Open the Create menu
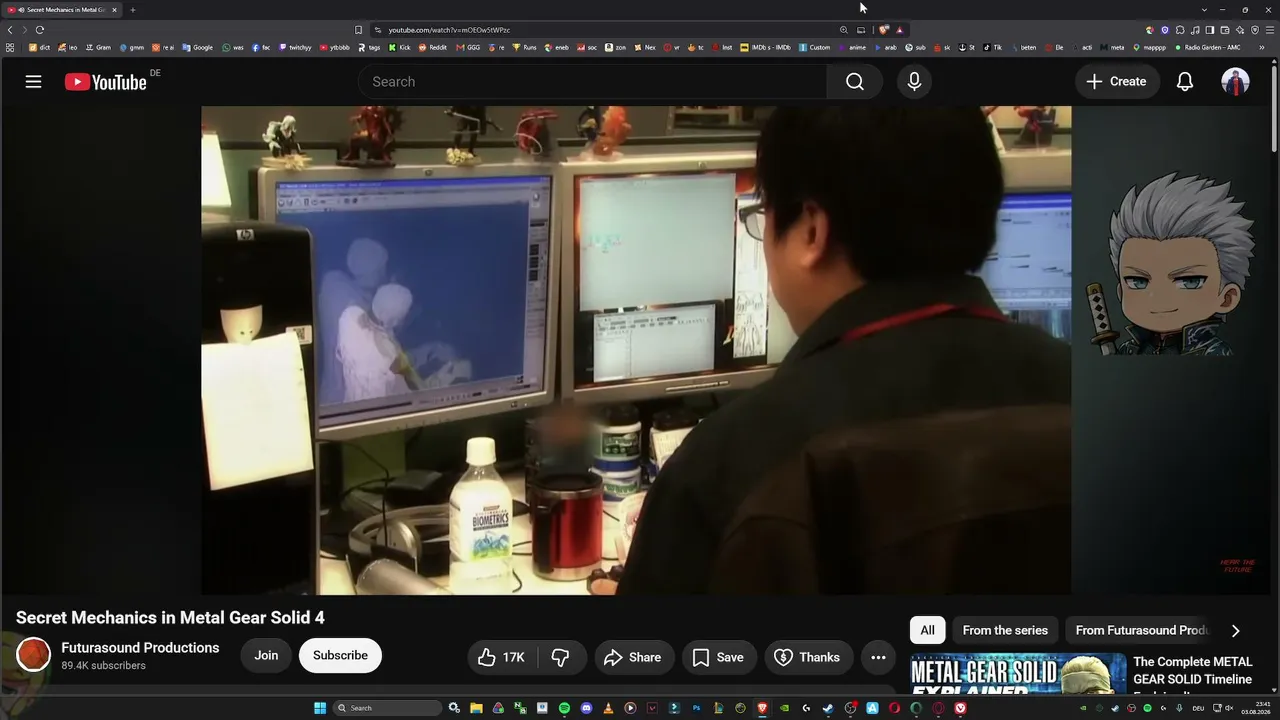The width and height of the screenshot is (1280, 720). pyautogui.click(x=1117, y=82)
